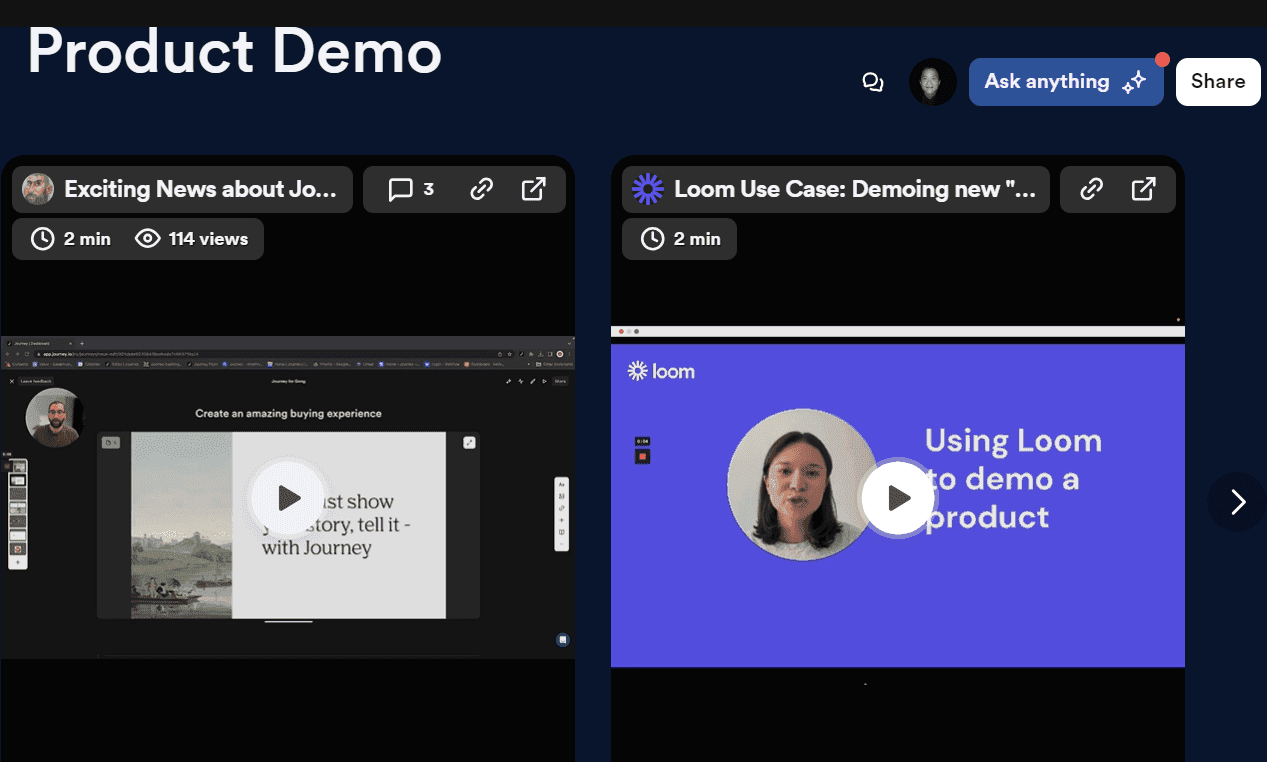This screenshot has height=762, width=1267.
Task: Copy link for the Loom Use Case video
Action: [x=1092, y=189]
